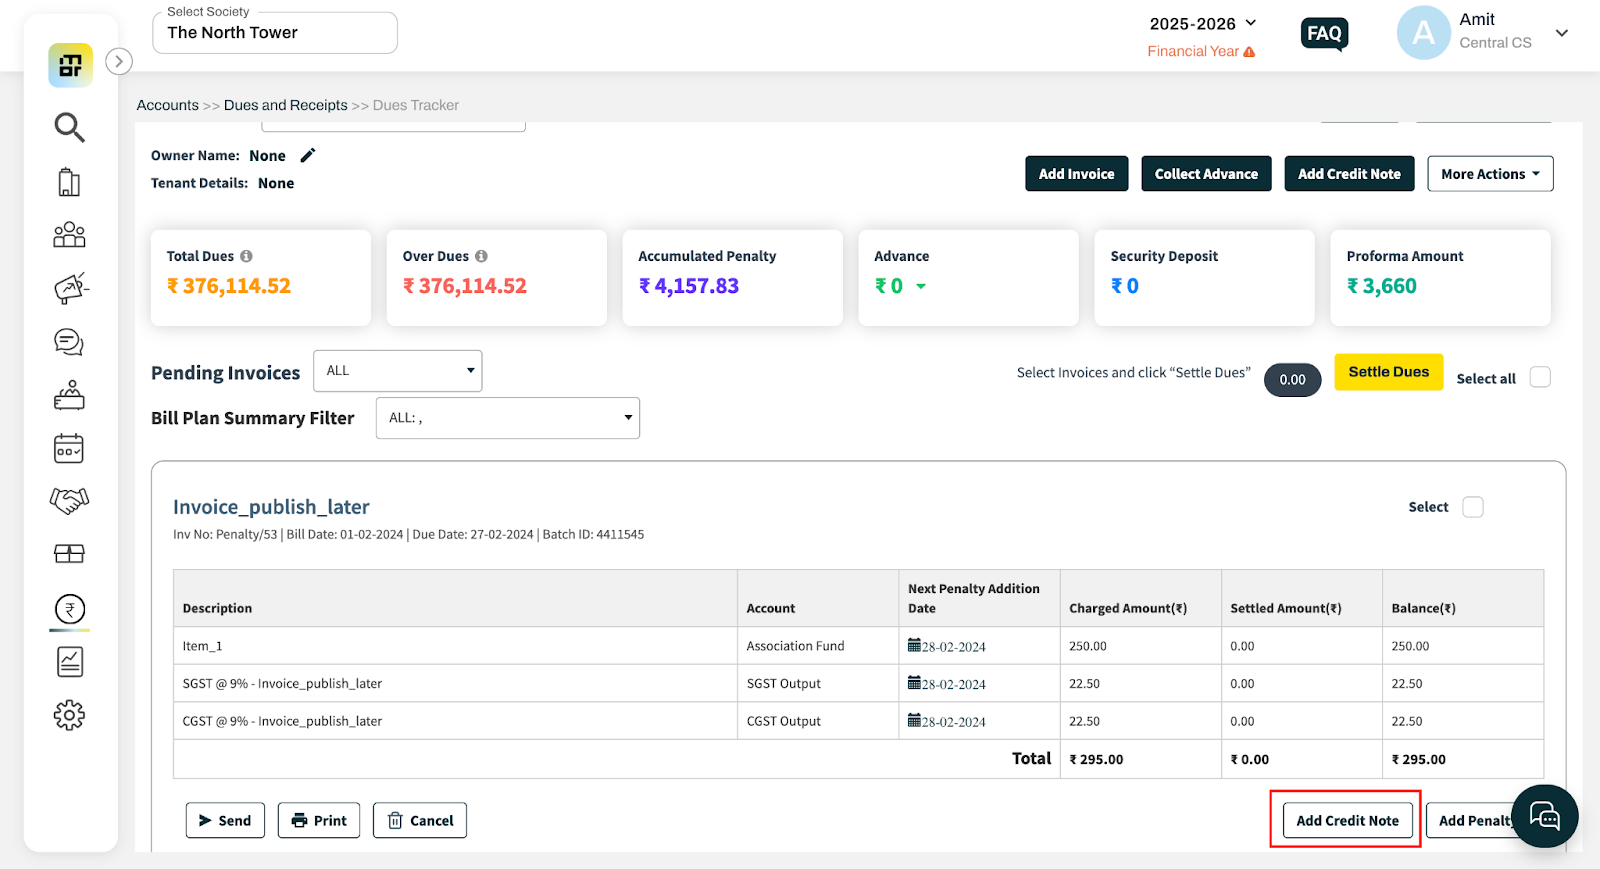Open the calendar icon in sidebar
The image size is (1600, 869).
(x=69, y=449)
